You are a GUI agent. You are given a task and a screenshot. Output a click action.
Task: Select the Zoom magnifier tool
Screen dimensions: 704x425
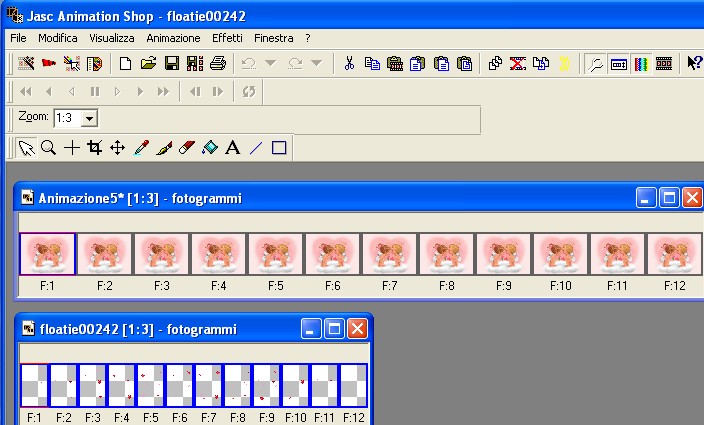coord(48,148)
